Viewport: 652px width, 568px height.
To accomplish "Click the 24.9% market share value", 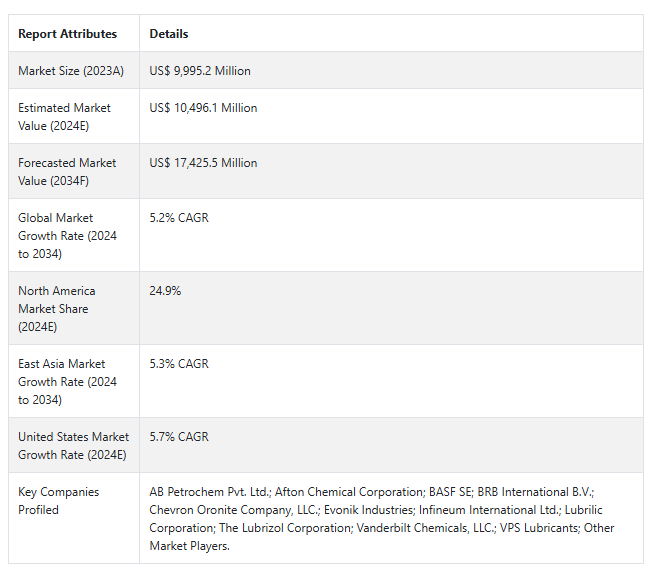I will tap(165, 291).
